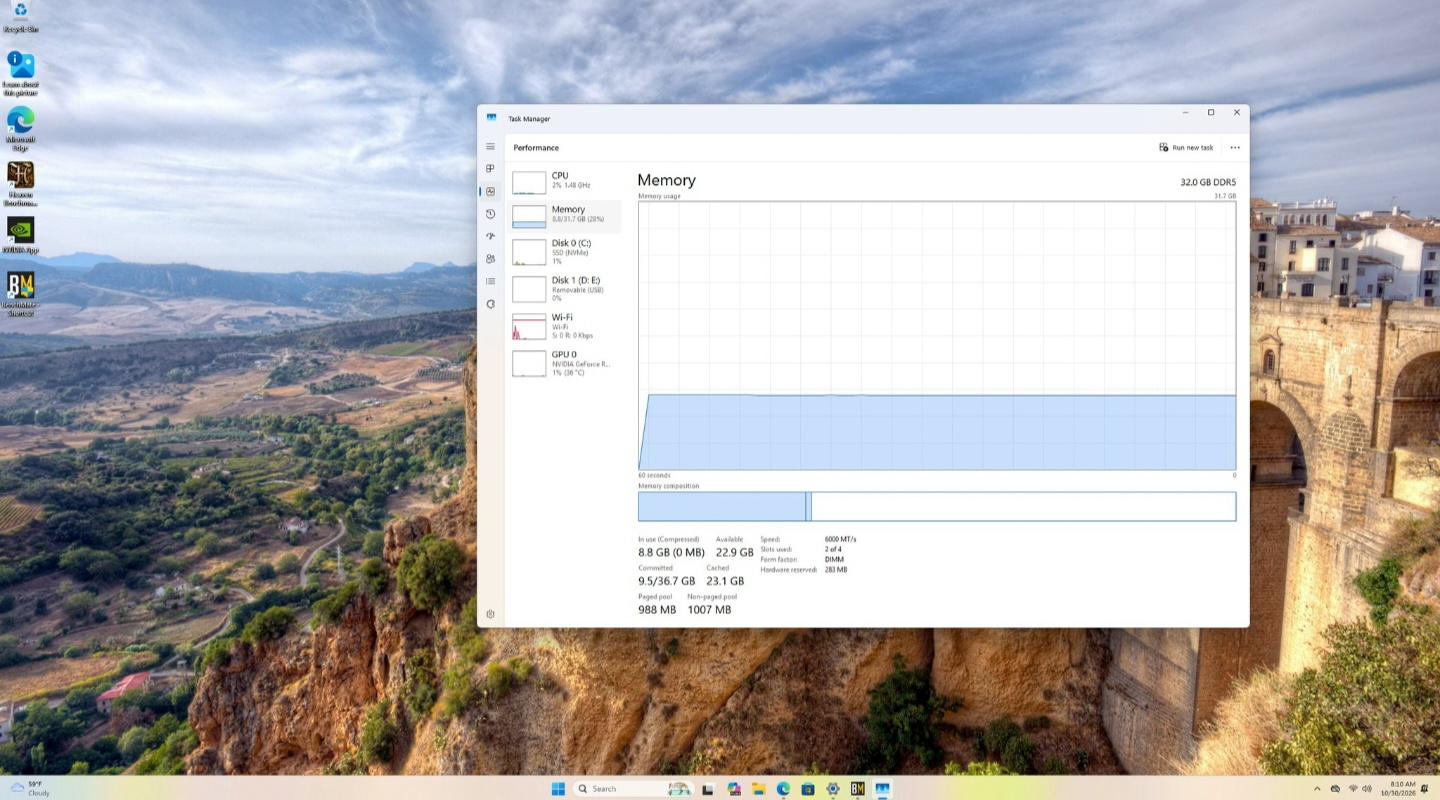This screenshot has height=800, width=1440.
Task: Open Task Manager Settings gear icon
Action: click(490, 614)
